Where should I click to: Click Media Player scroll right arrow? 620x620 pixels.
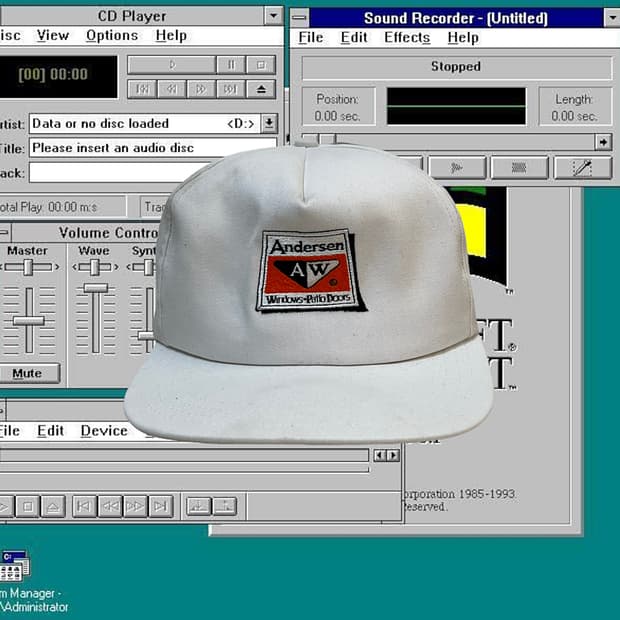coord(393,456)
